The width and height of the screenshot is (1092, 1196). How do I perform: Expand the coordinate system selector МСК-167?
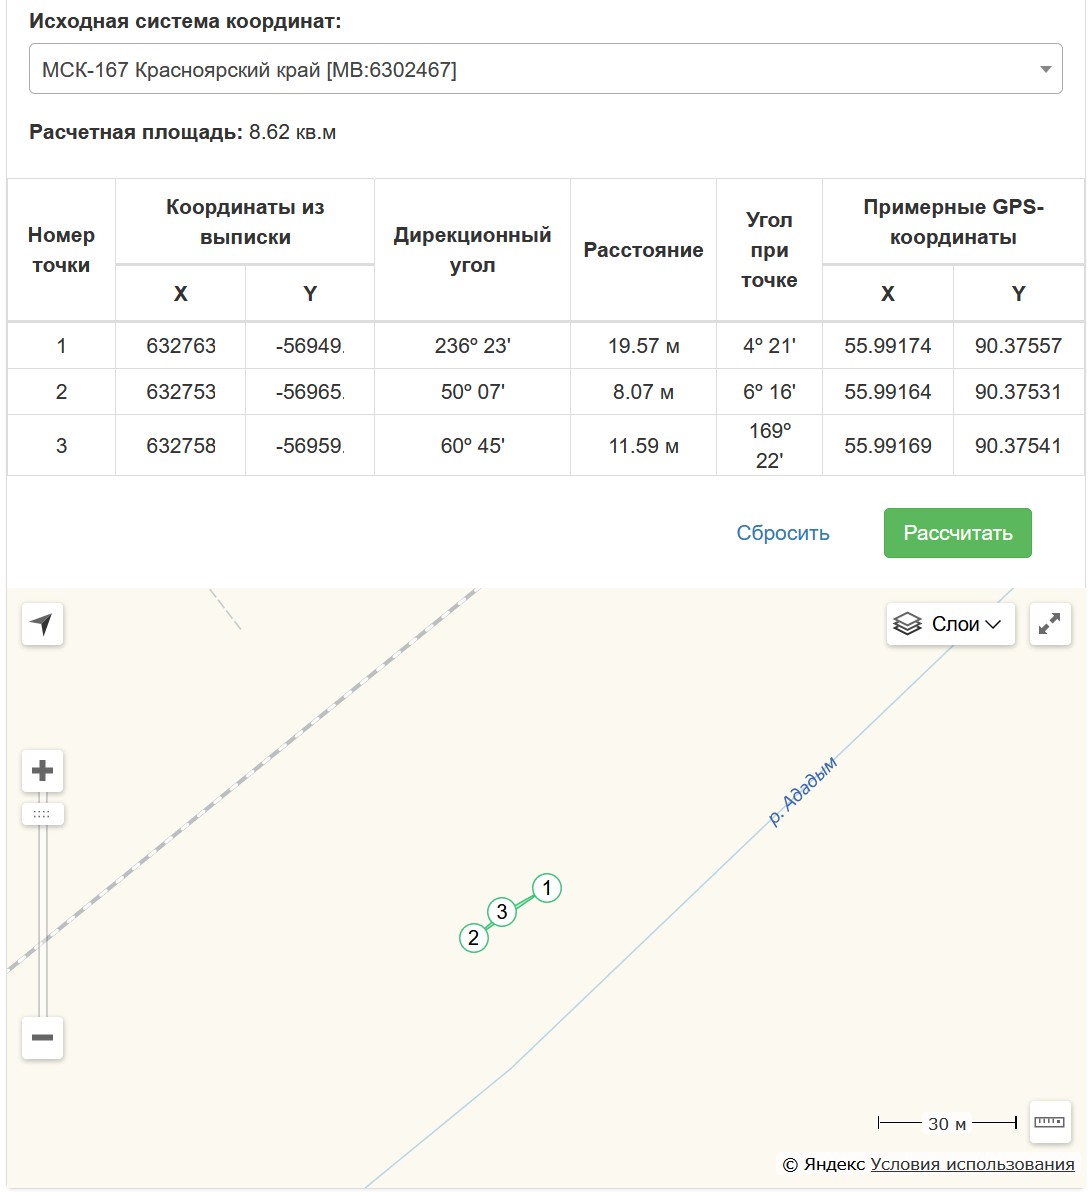(545, 70)
